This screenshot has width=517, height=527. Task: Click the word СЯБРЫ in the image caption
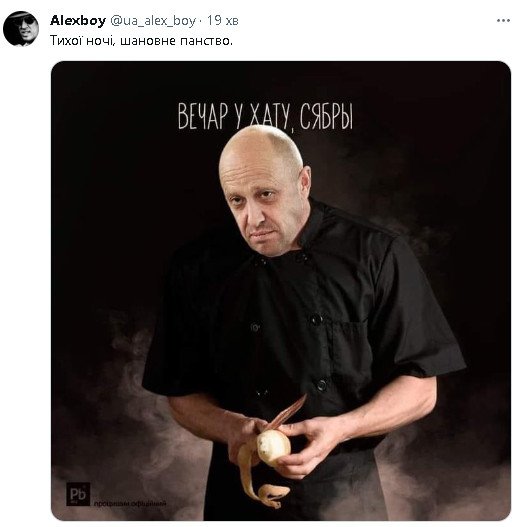tap(326, 116)
